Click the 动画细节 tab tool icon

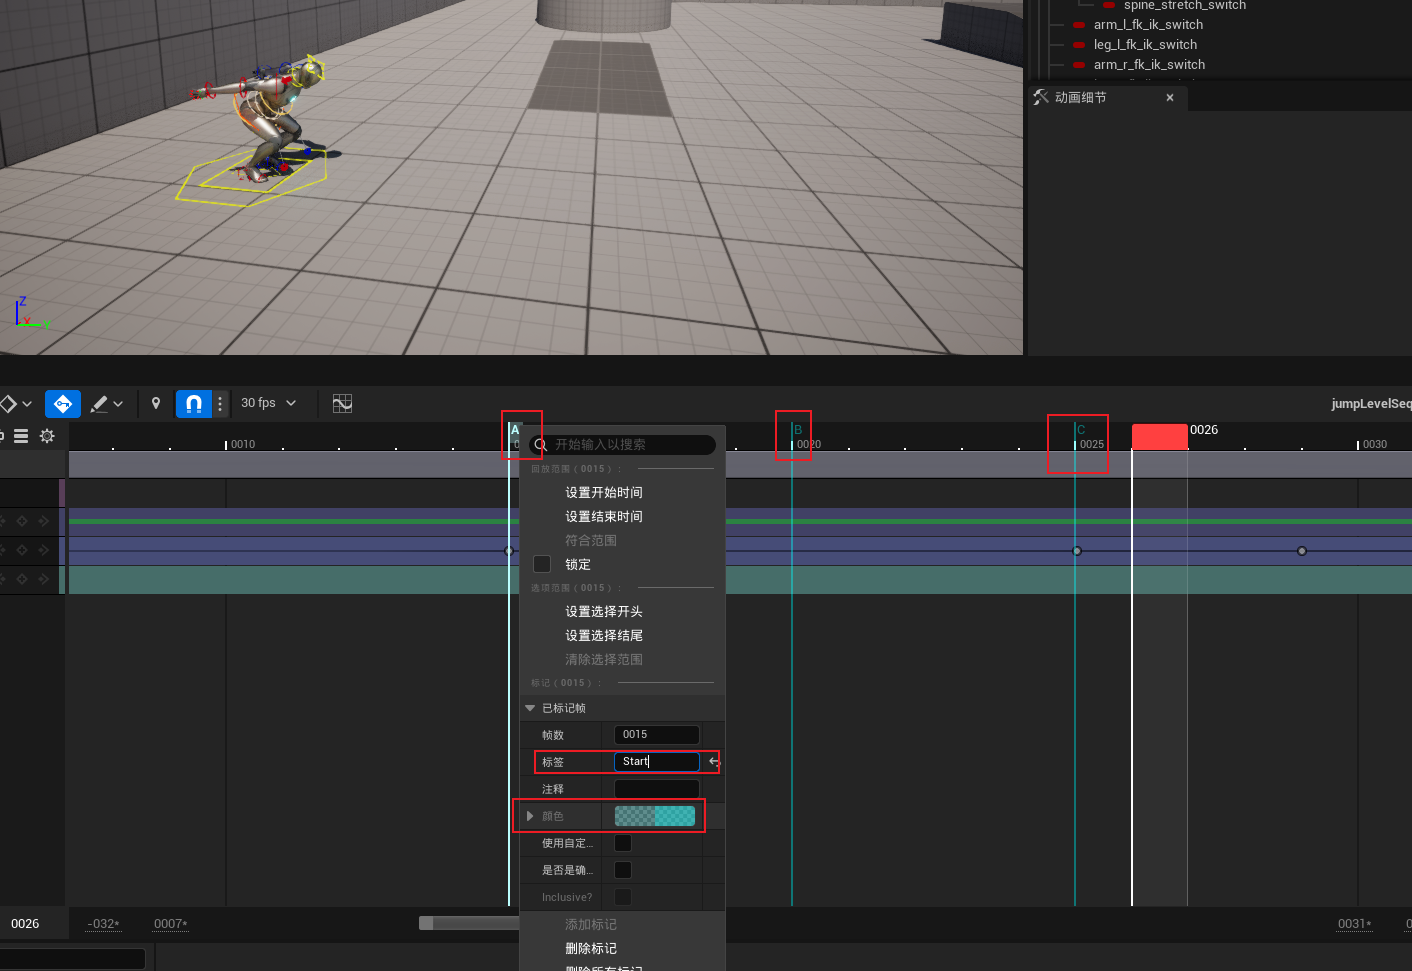click(1041, 97)
